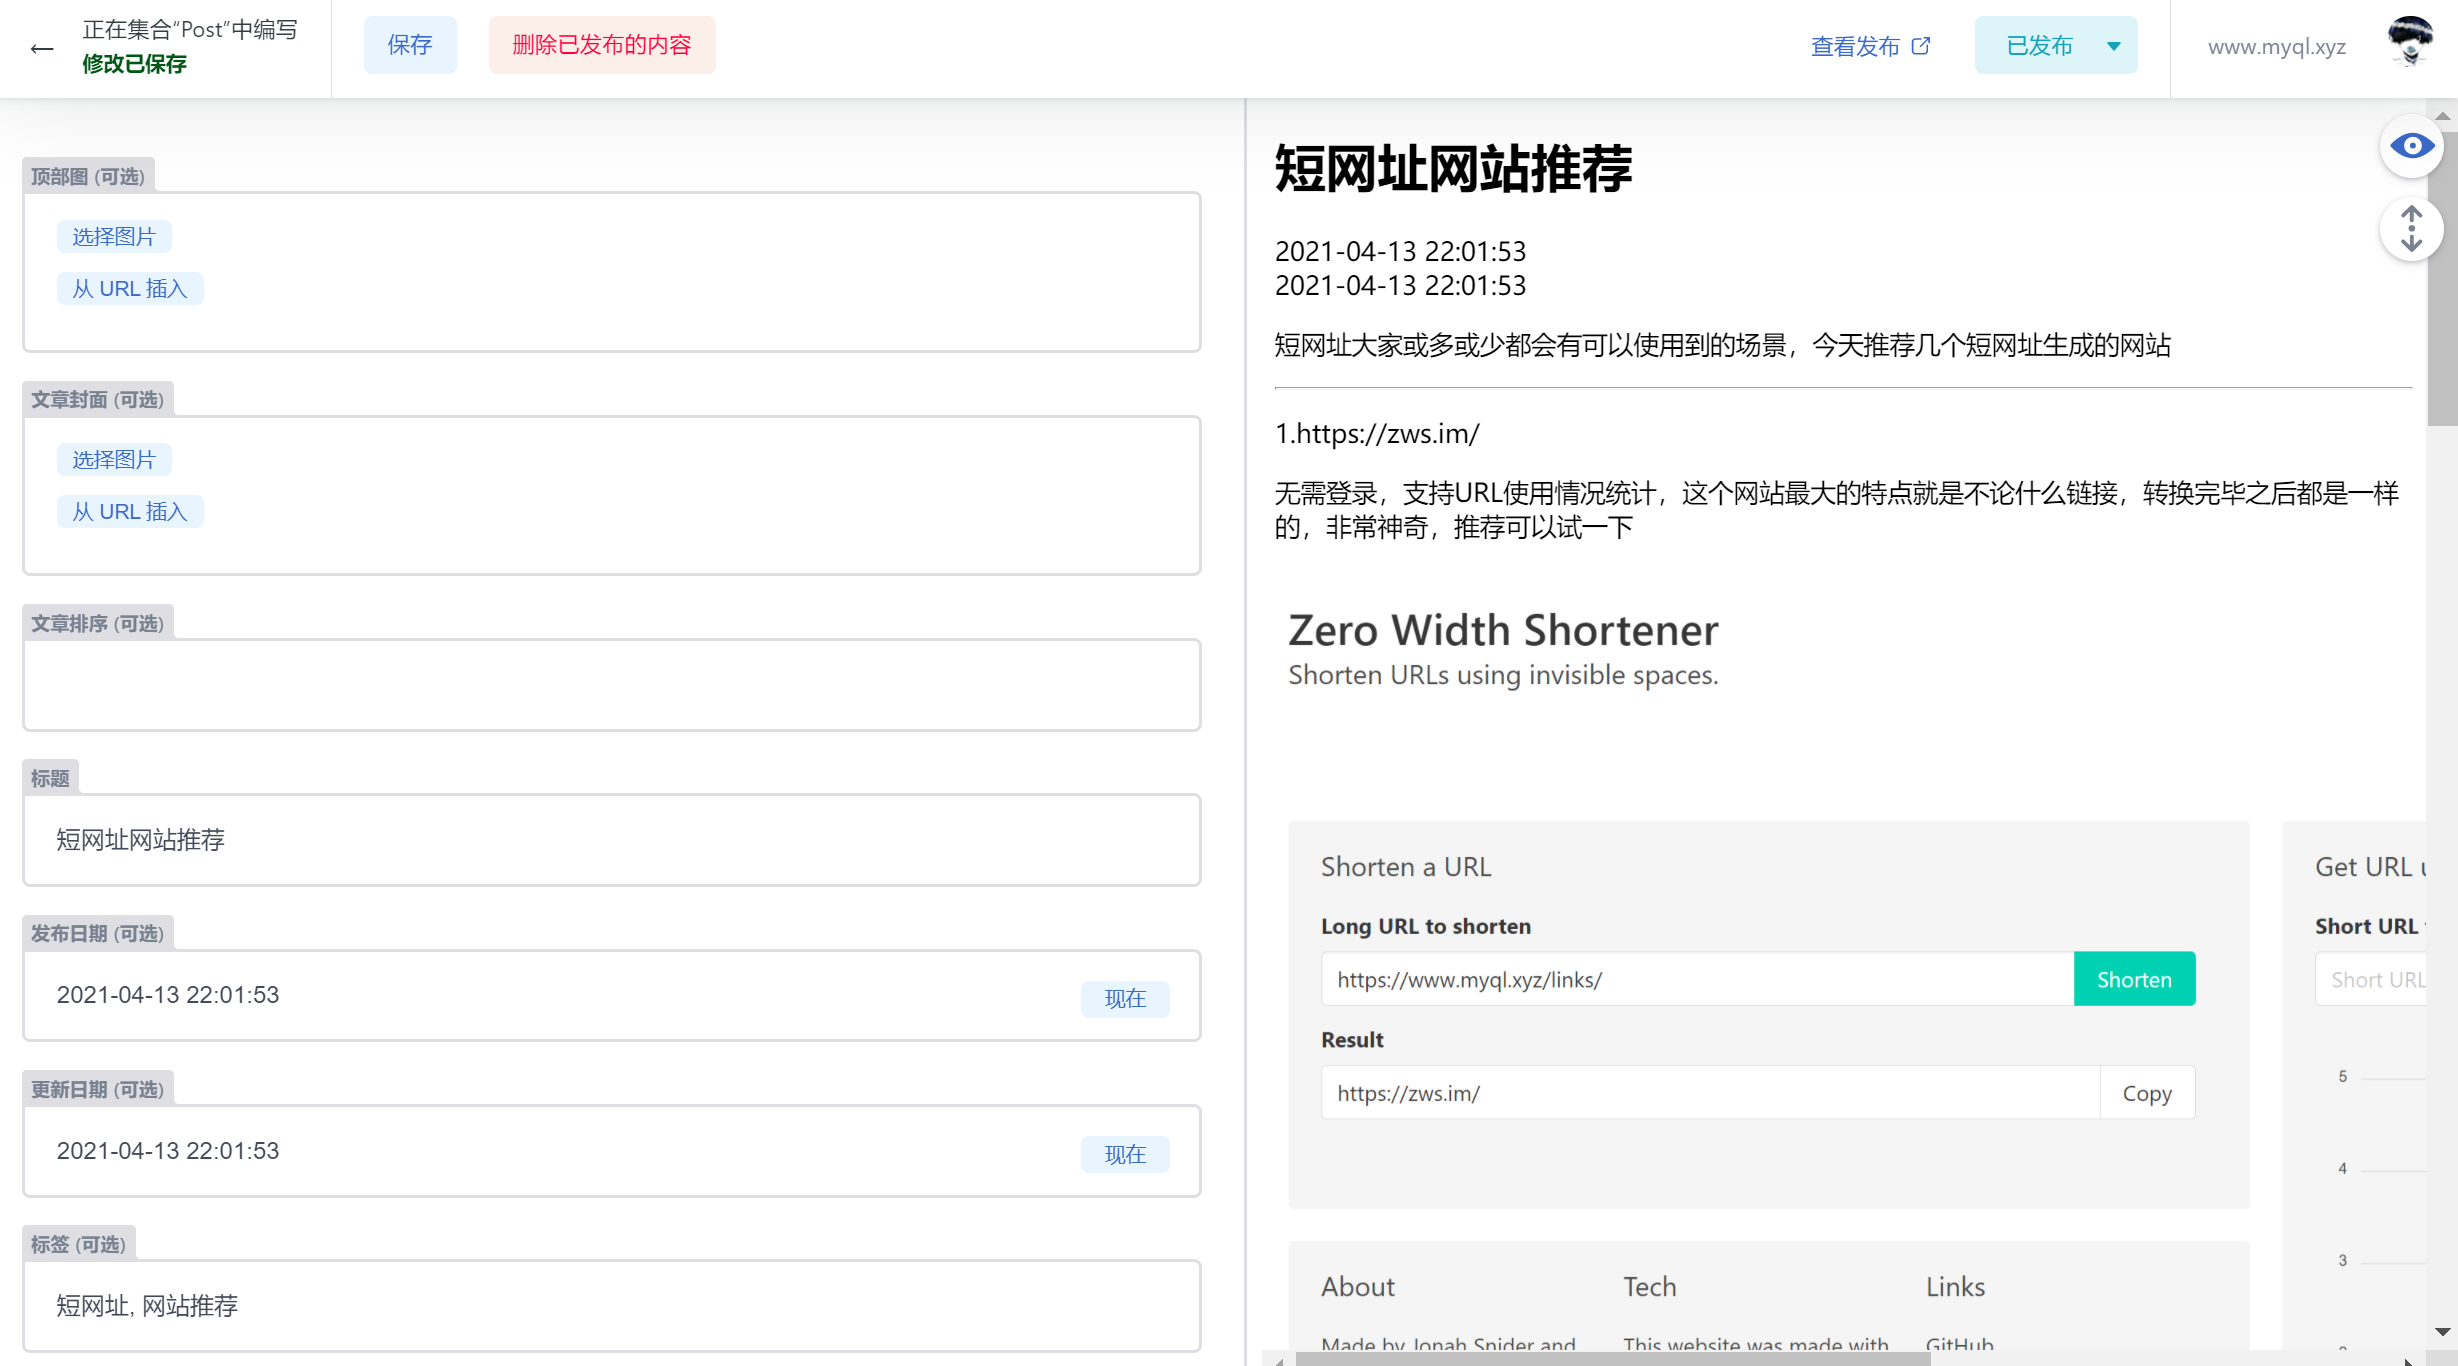Expand the 已发布 status dropdown
The image size is (2458, 1366).
click(2113, 46)
